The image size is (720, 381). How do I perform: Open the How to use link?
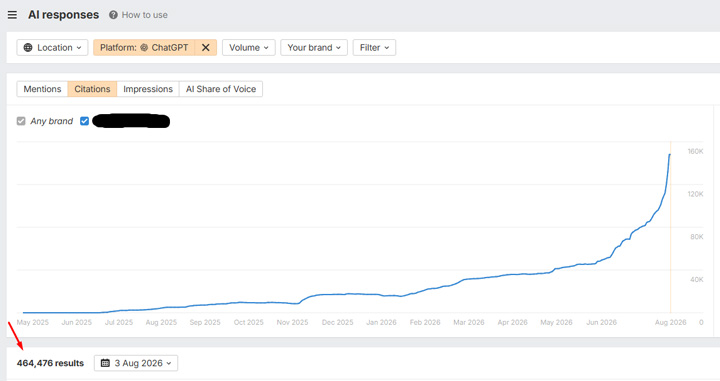point(144,15)
